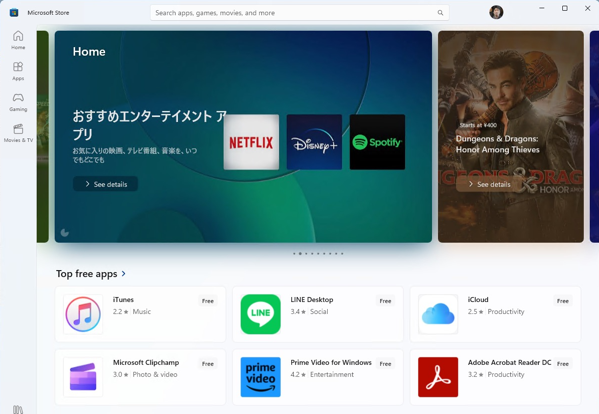
Task: Click See details on Dungeons & Dragons
Action: (x=489, y=184)
